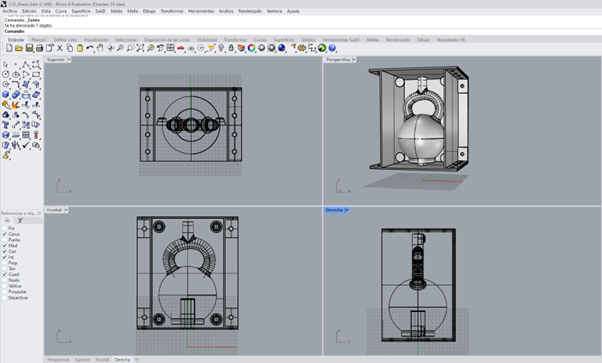Click the Superior viewport title label

tap(56, 60)
